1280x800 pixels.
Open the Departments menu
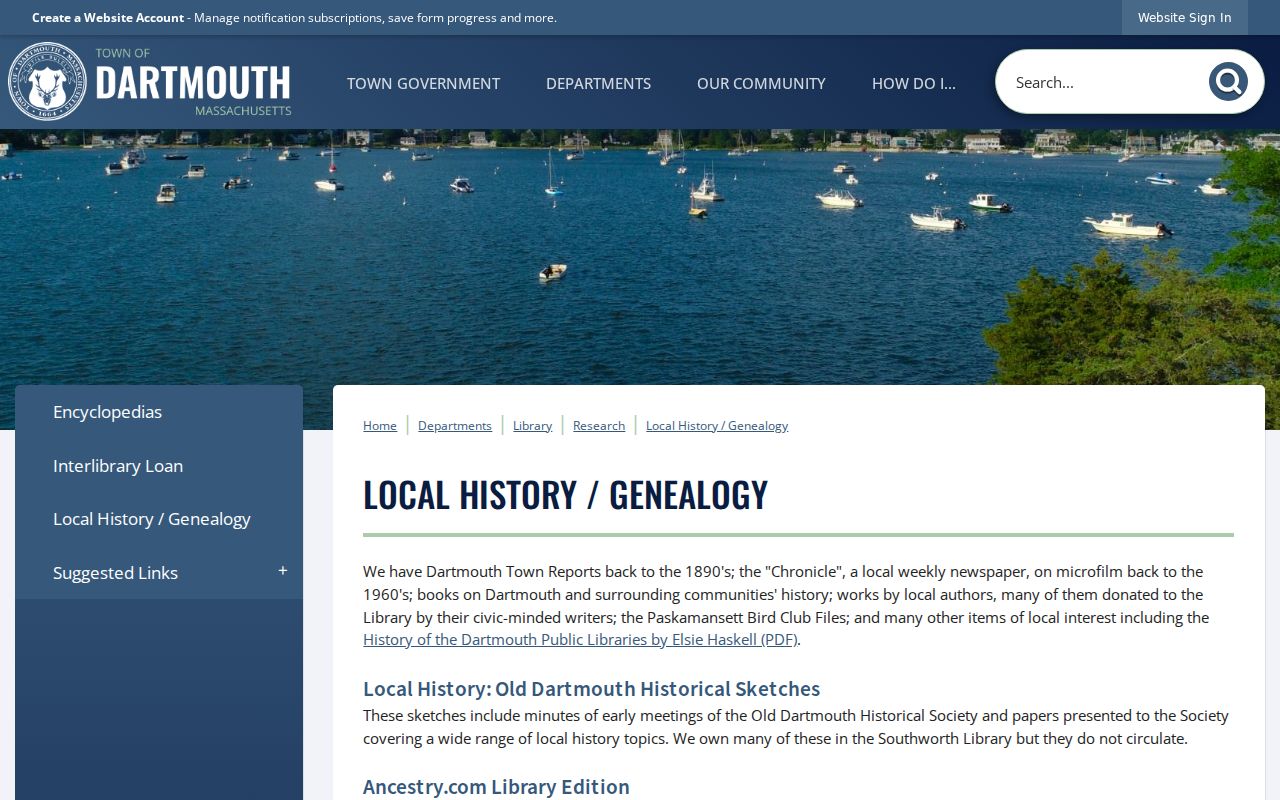[598, 83]
